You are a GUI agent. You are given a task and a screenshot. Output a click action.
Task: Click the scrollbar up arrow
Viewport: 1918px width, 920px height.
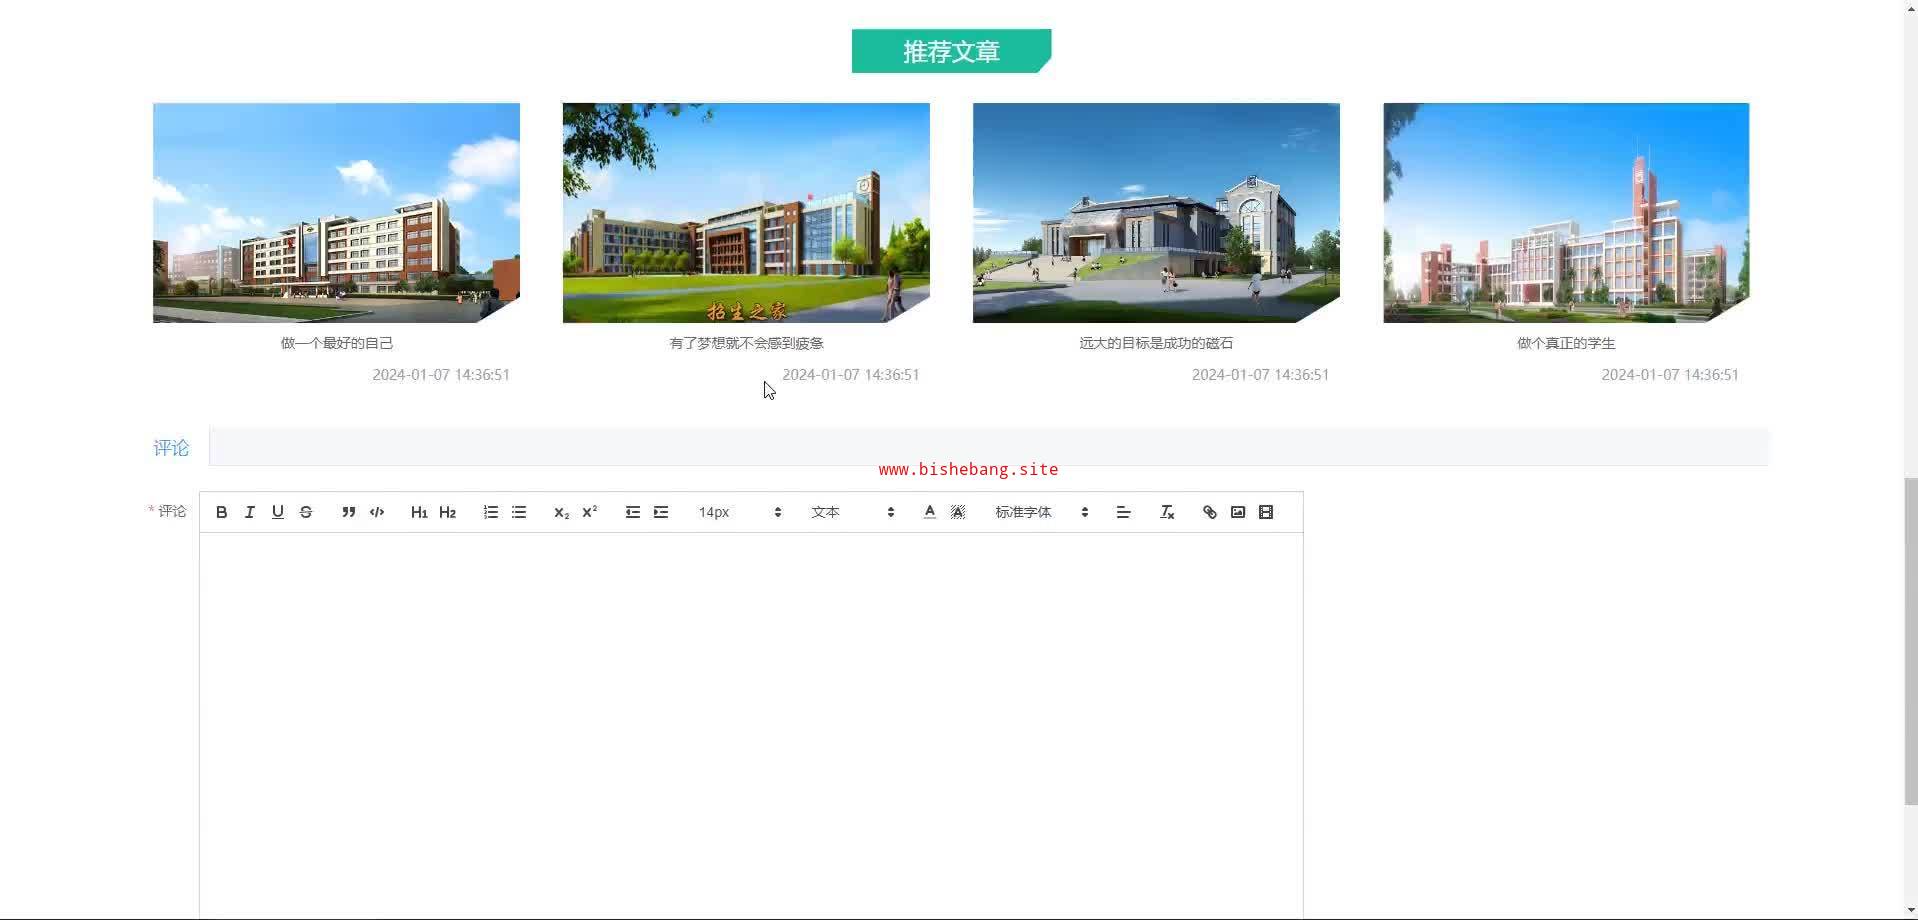[x=1911, y=7]
